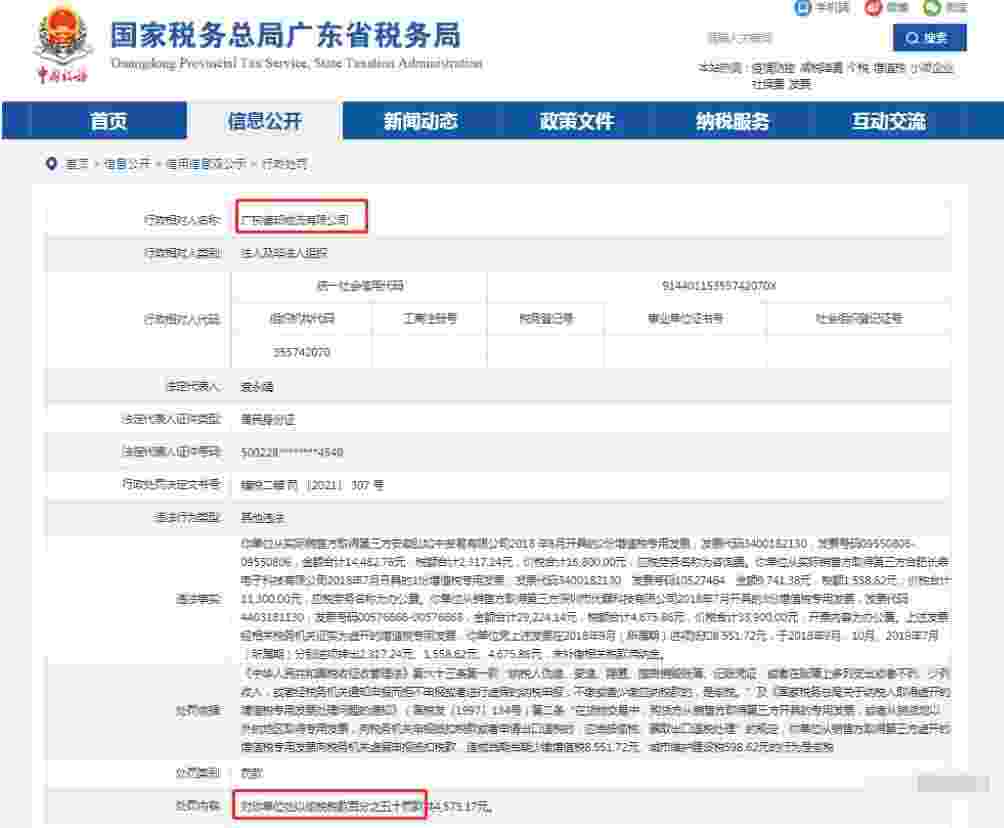Open the 互动交流 navigation tab
Screen dimensions: 1004x828
point(888,121)
